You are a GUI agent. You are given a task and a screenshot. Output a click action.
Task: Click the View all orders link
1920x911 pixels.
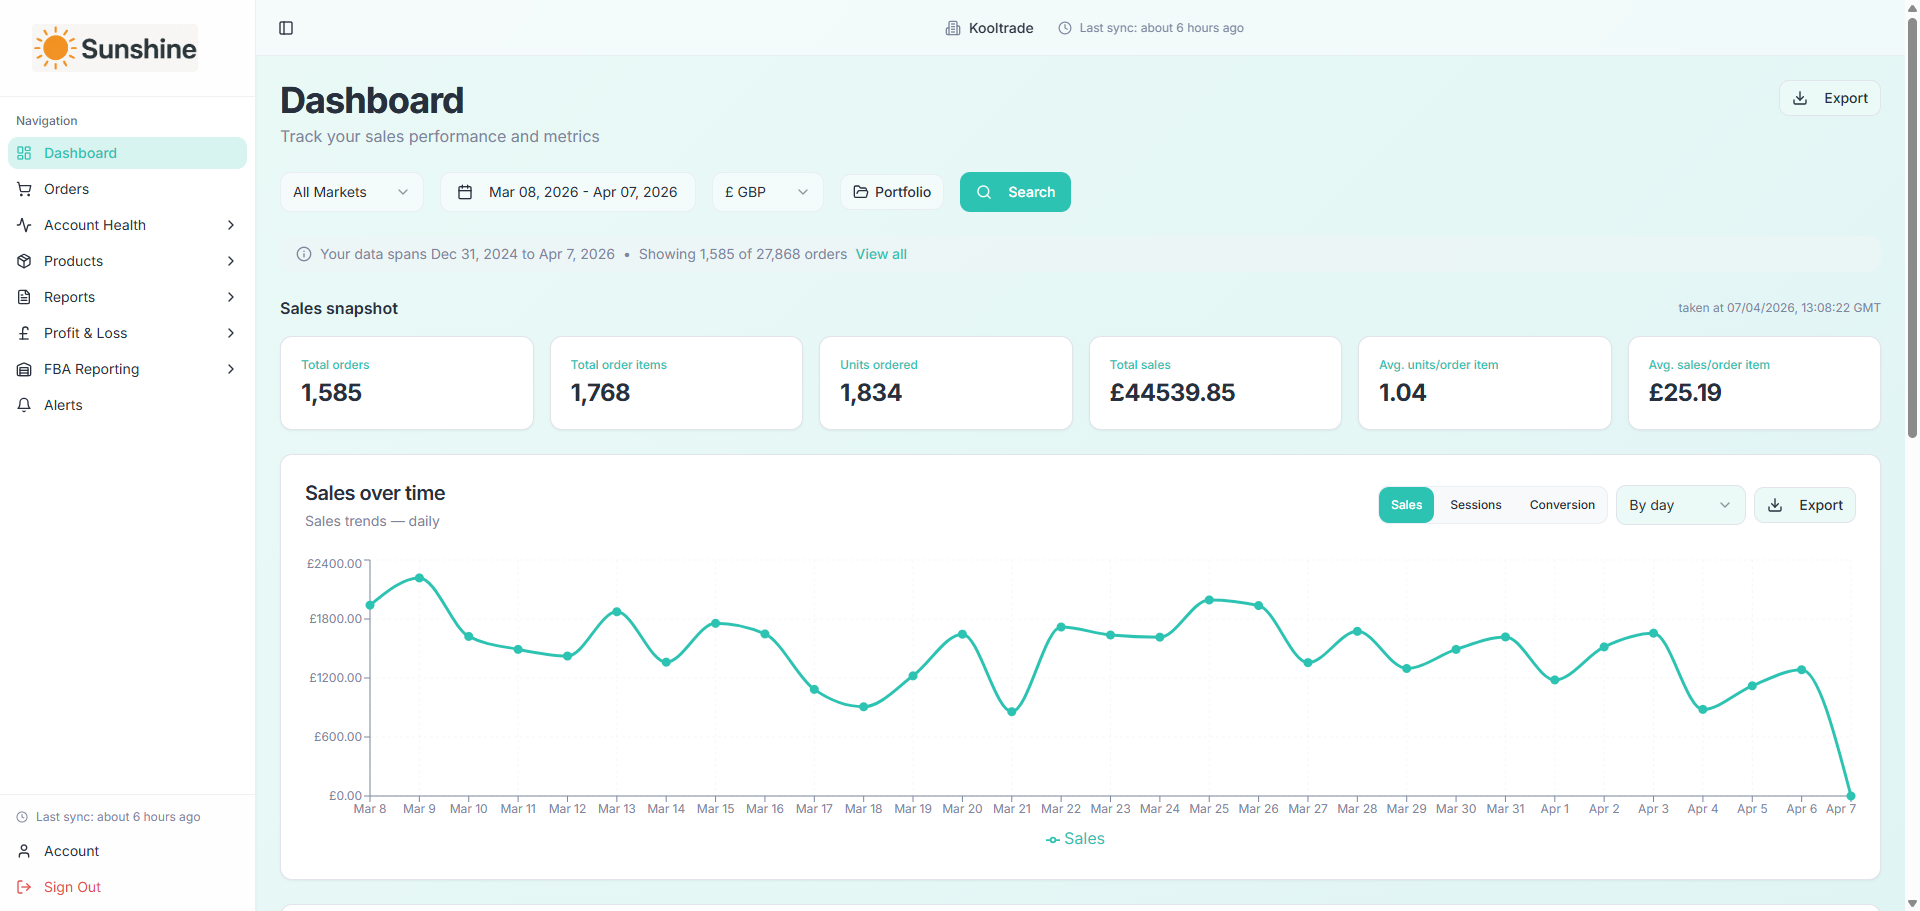(881, 254)
